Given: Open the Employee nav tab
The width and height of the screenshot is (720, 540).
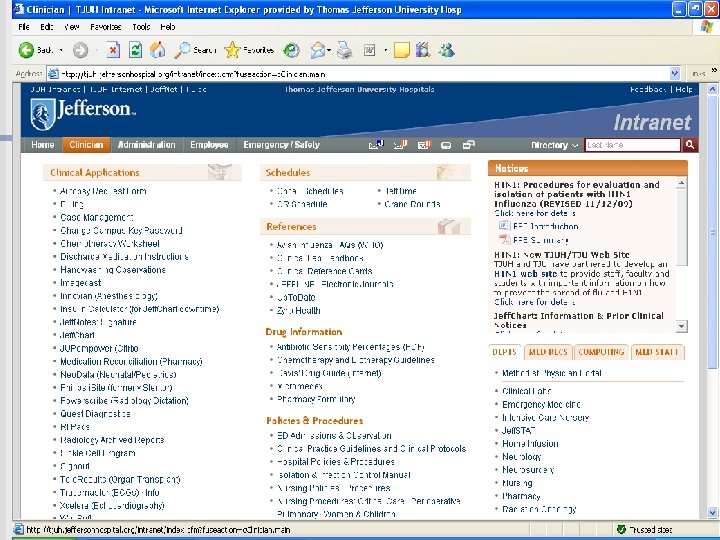Looking at the screenshot, I should coord(209,145).
